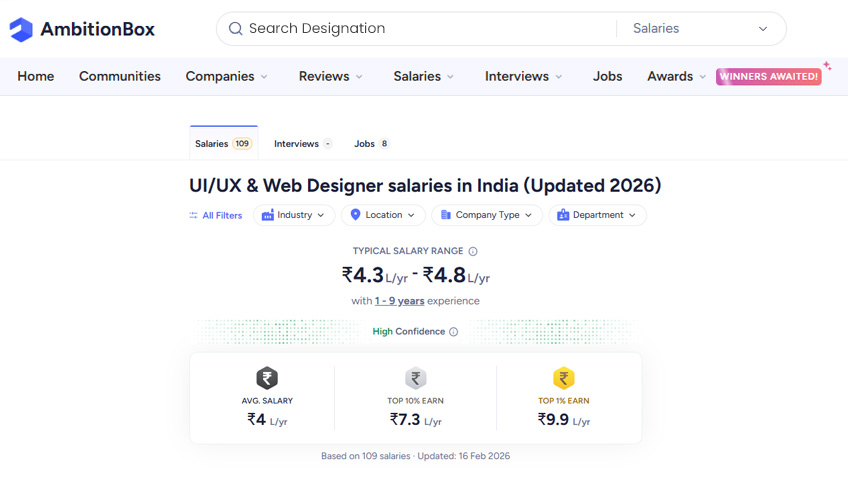Image resolution: width=848 pixels, height=477 pixels.
Task: Click the AmbitionBox logo icon
Action: click(21, 29)
